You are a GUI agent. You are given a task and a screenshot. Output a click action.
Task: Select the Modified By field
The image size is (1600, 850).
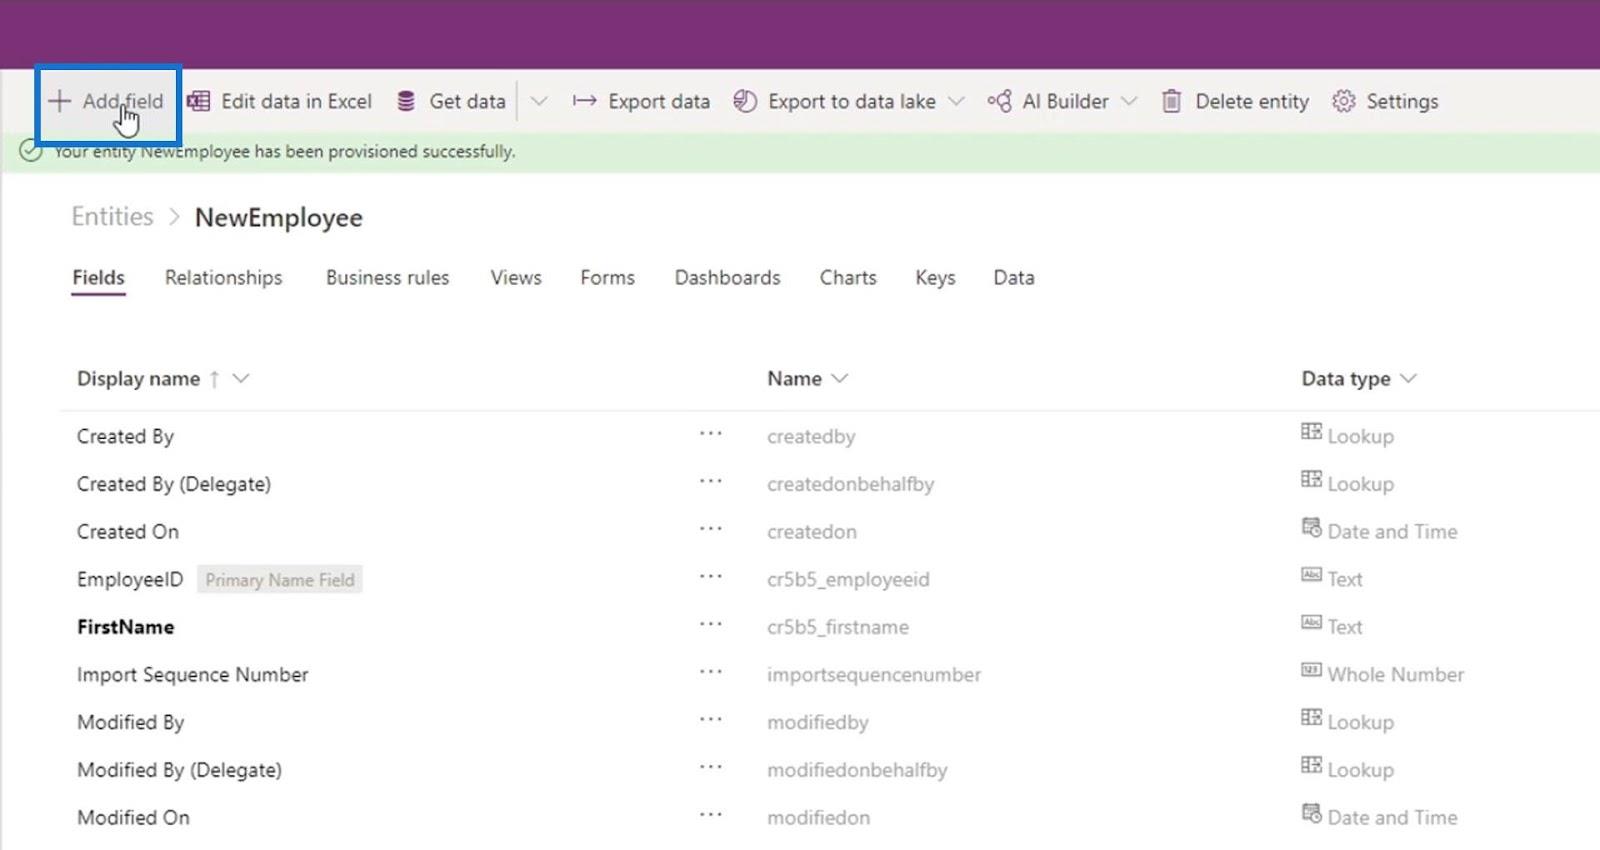tap(131, 722)
